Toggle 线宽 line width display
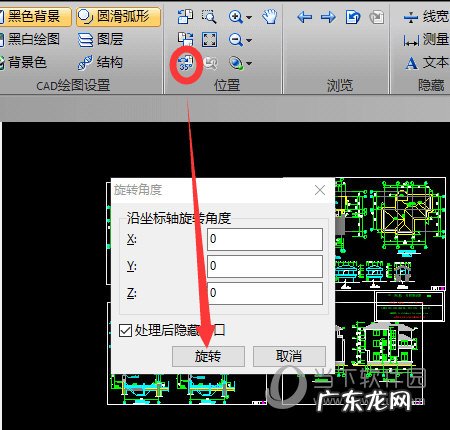 (426, 16)
